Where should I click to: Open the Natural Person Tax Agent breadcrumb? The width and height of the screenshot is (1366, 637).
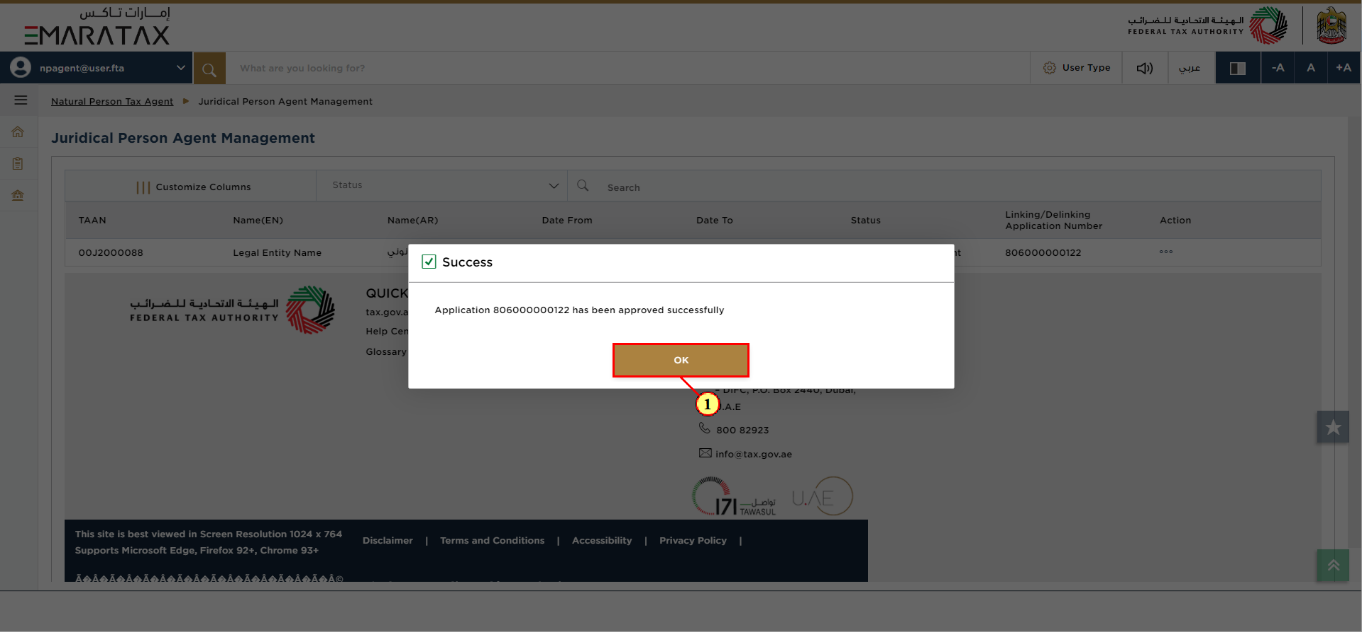coord(112,101)
